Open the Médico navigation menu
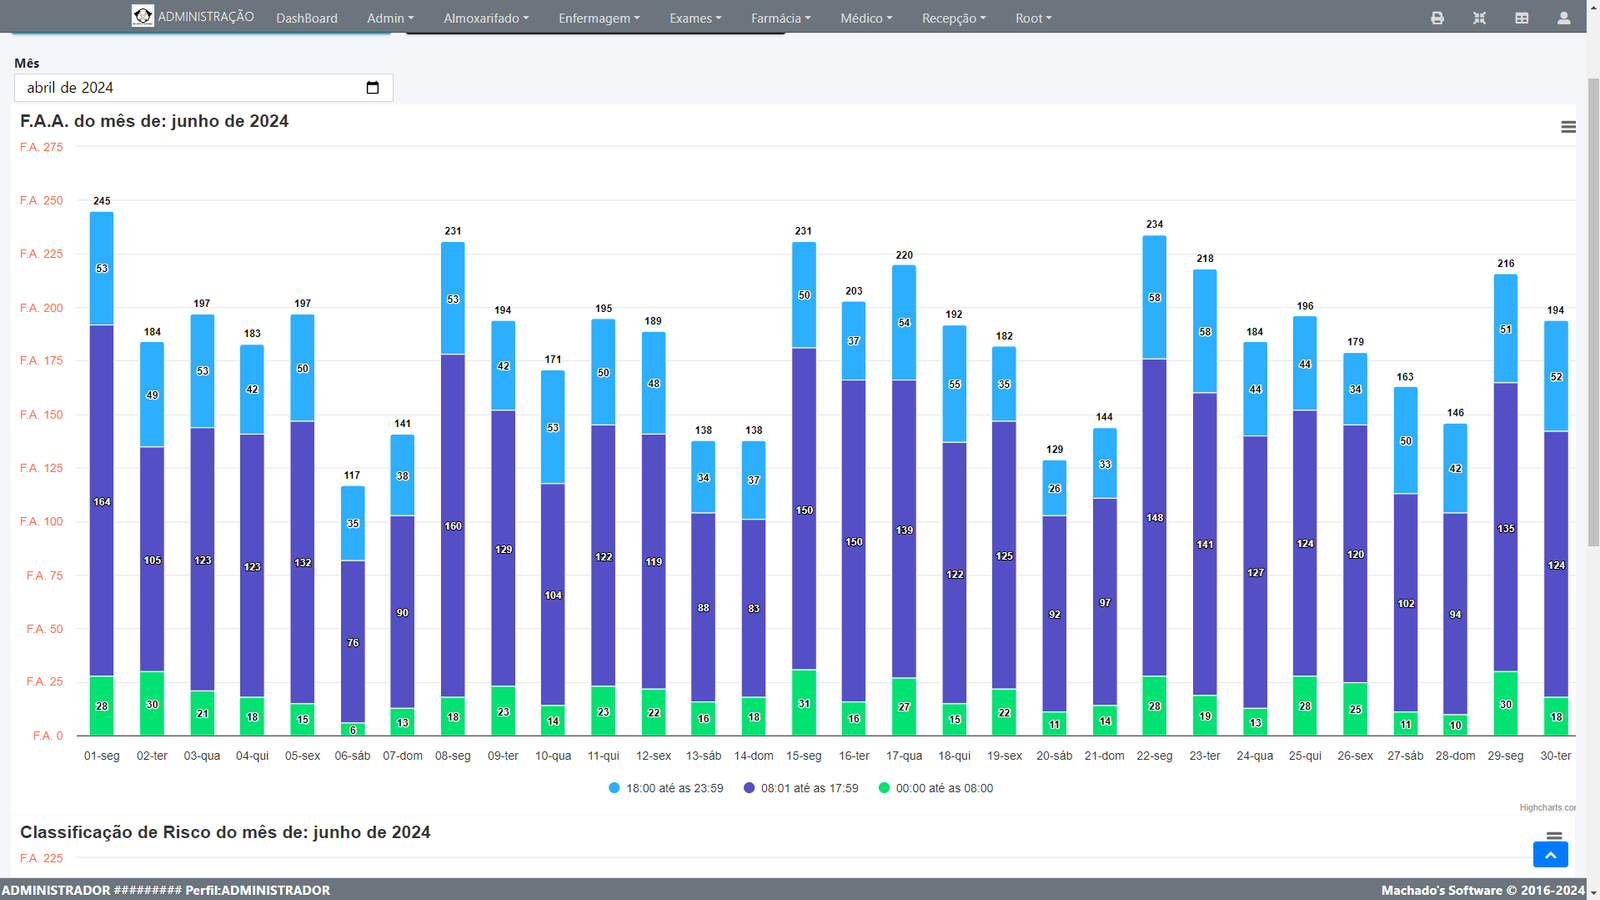 pos(866,18)
